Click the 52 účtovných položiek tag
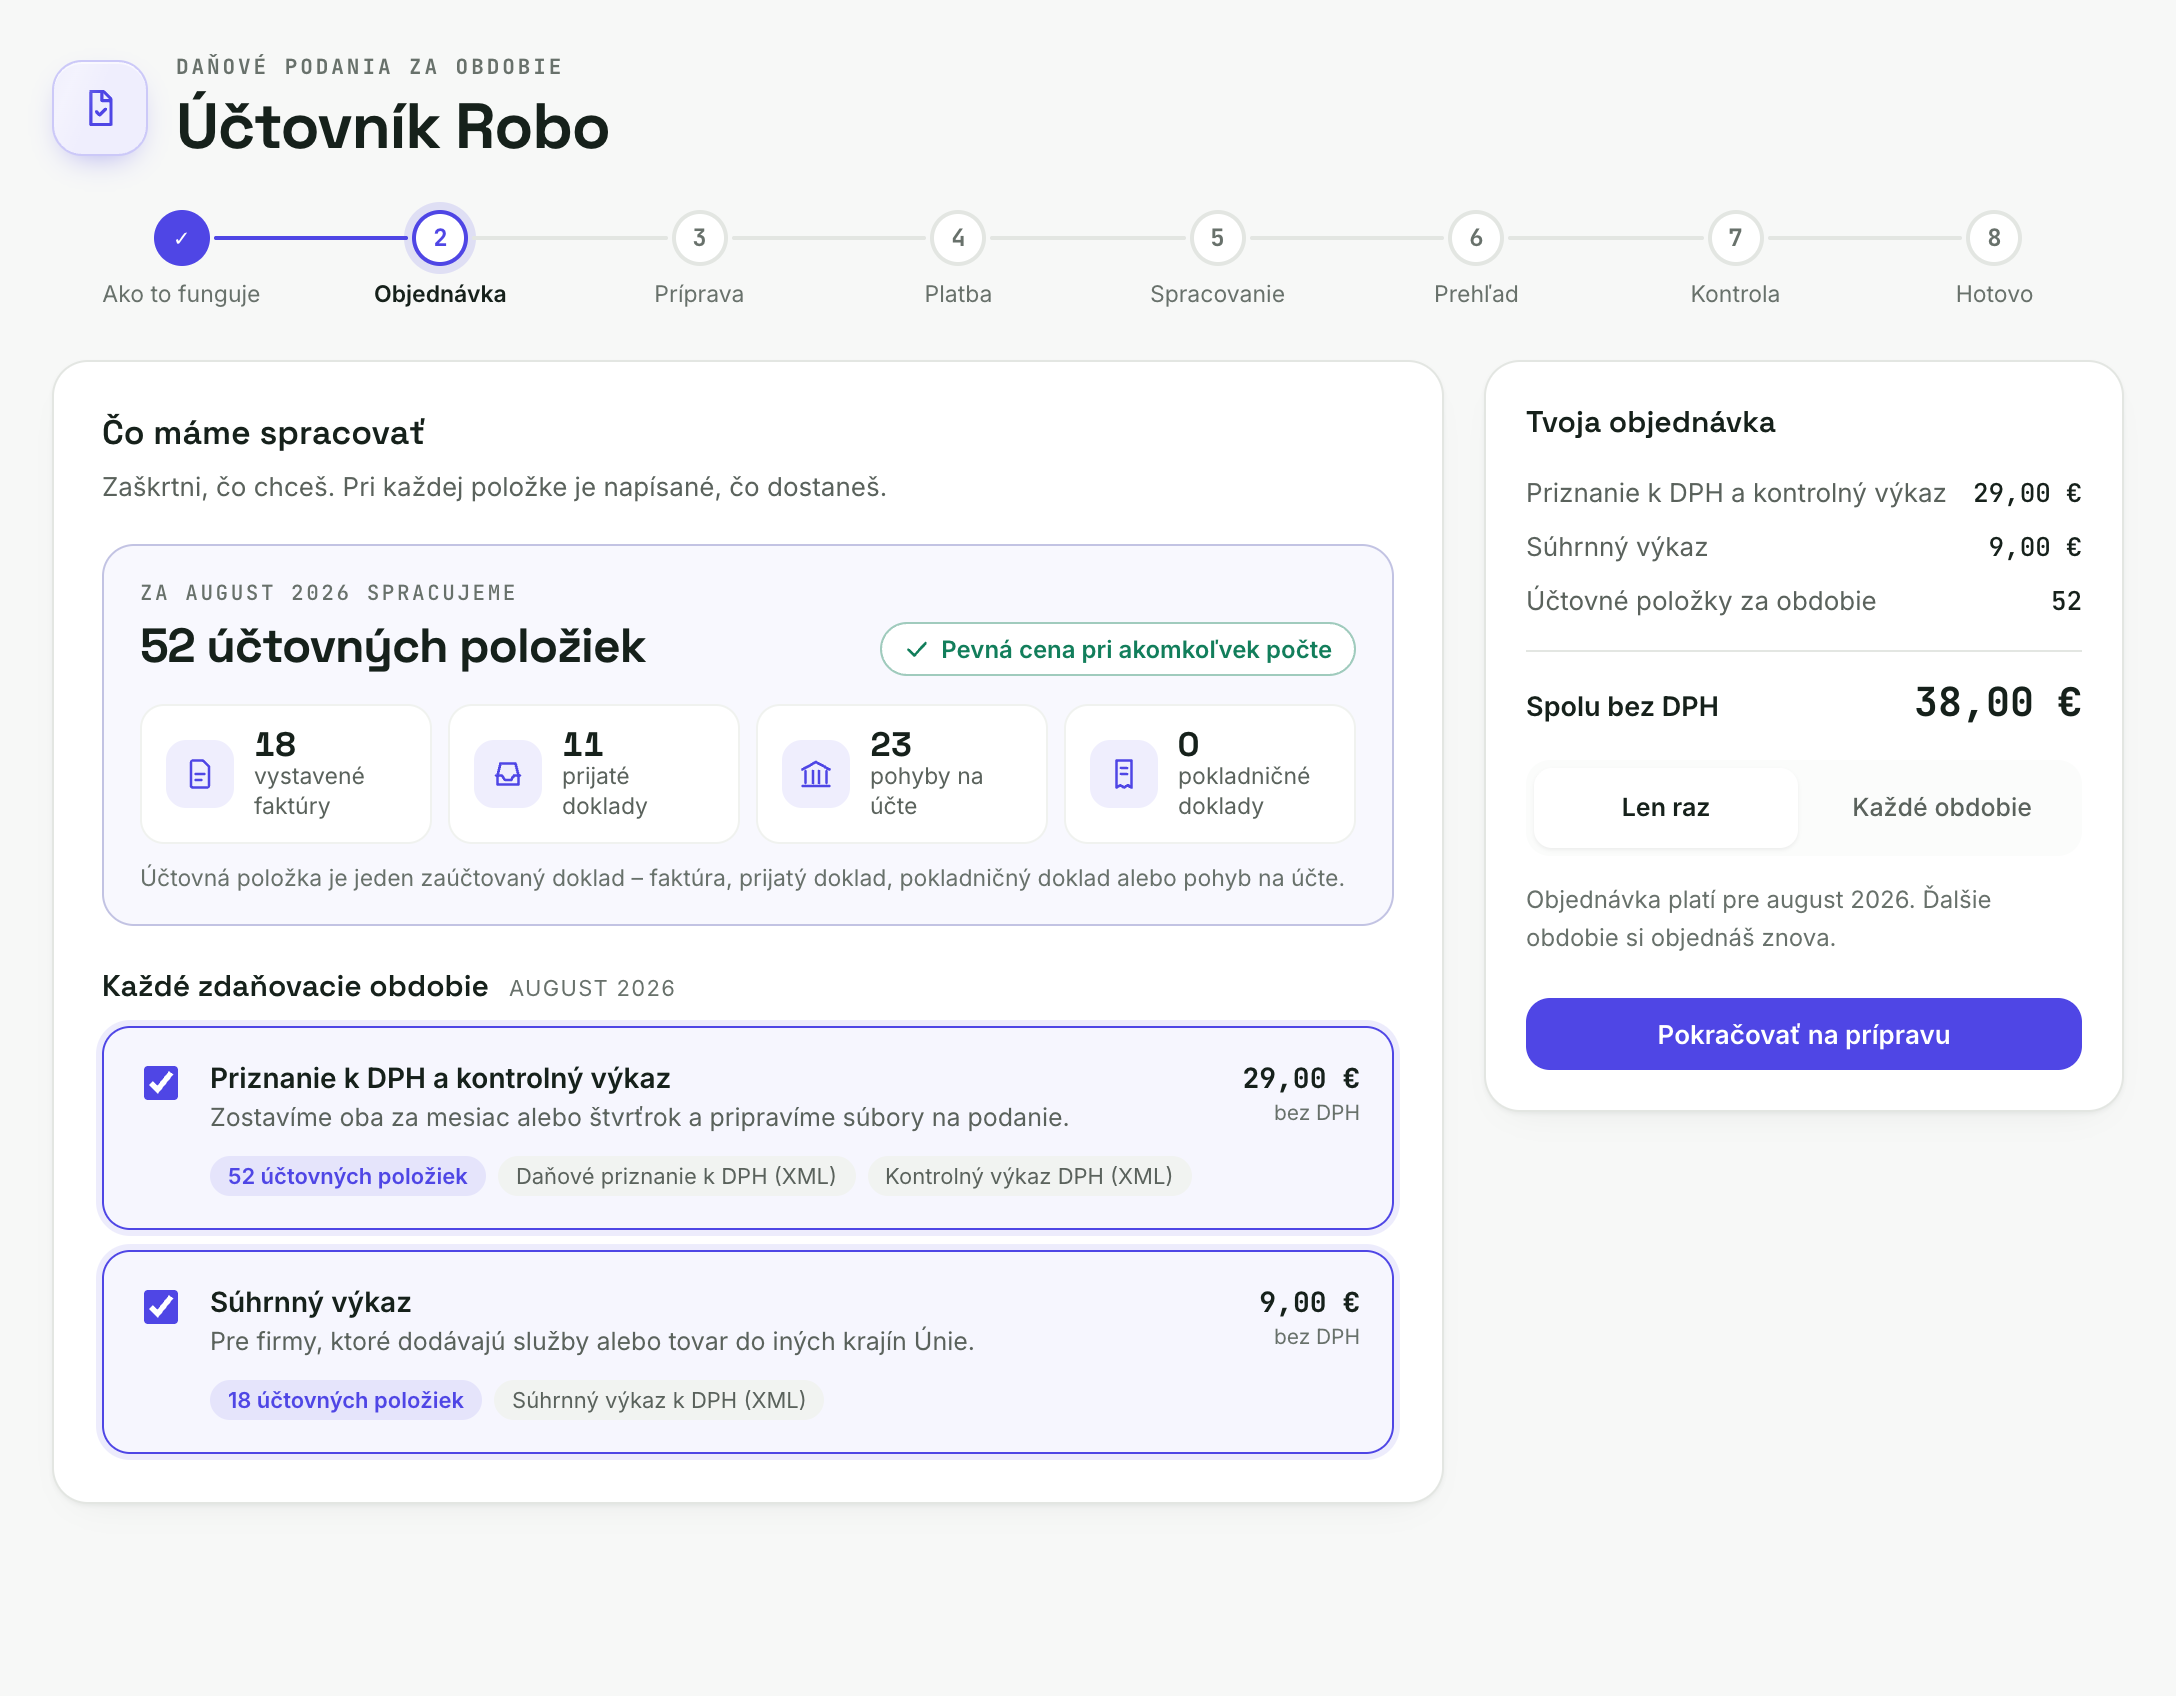2176x1696 pixels. 347,1176
